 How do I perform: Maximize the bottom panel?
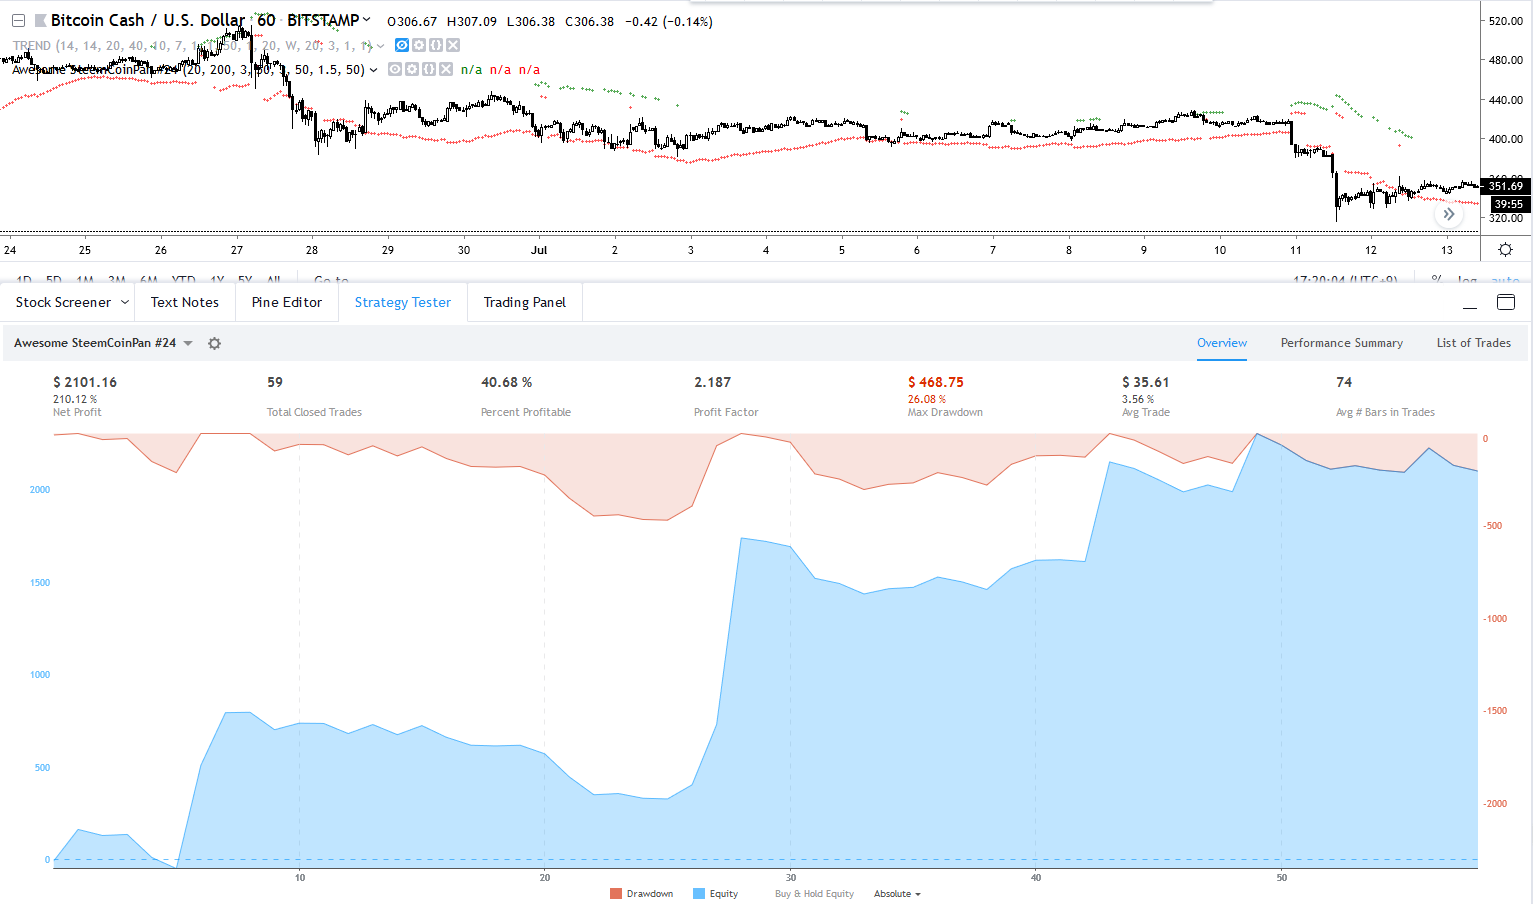(1505, 302)
